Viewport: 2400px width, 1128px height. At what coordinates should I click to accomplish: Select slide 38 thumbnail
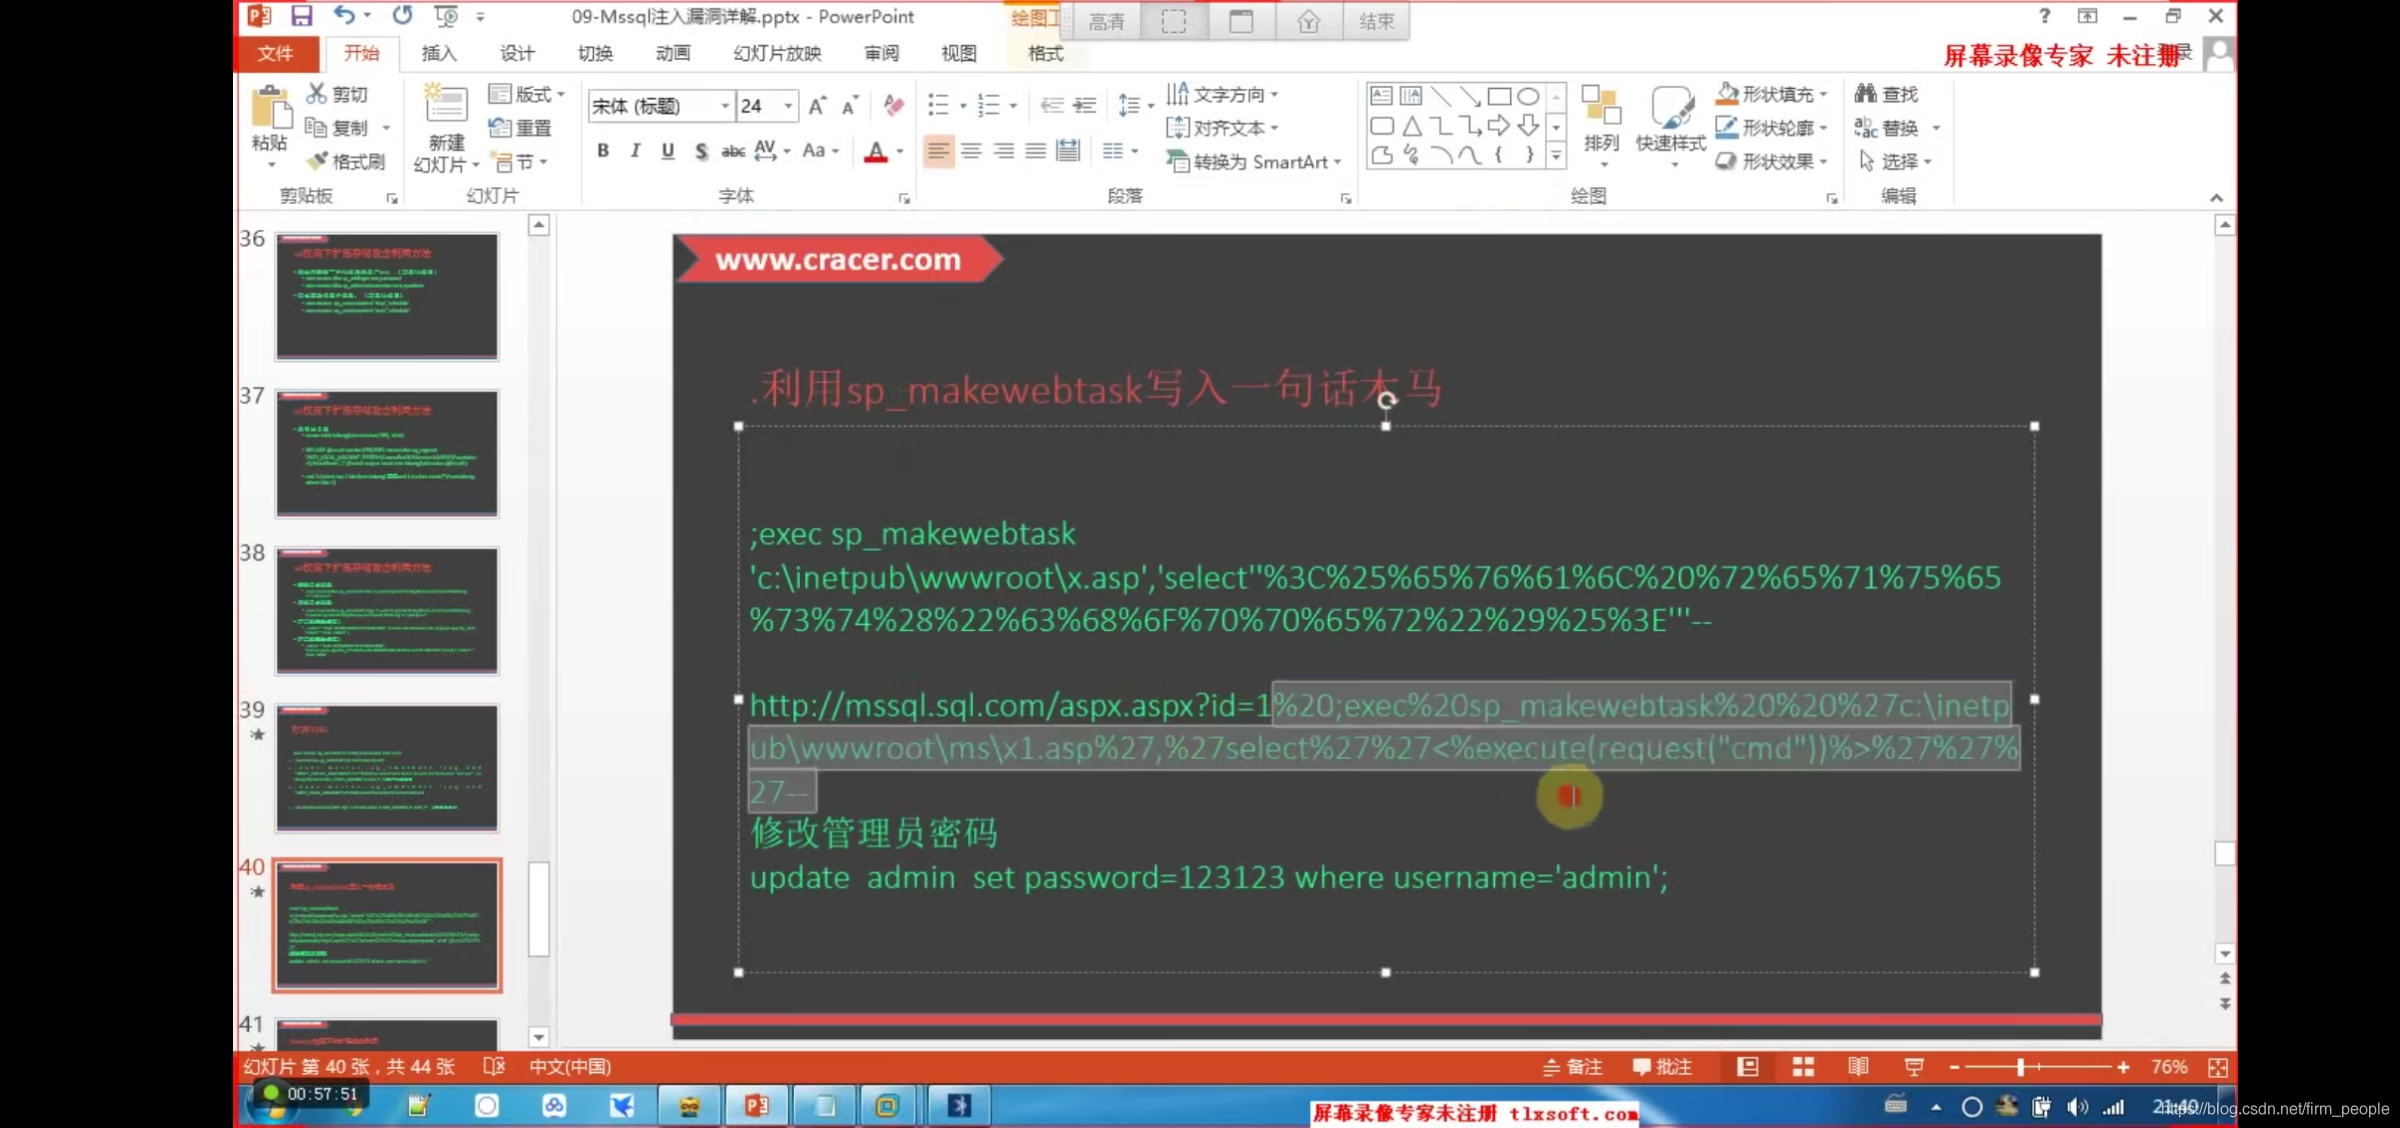[x=387, y=610]
